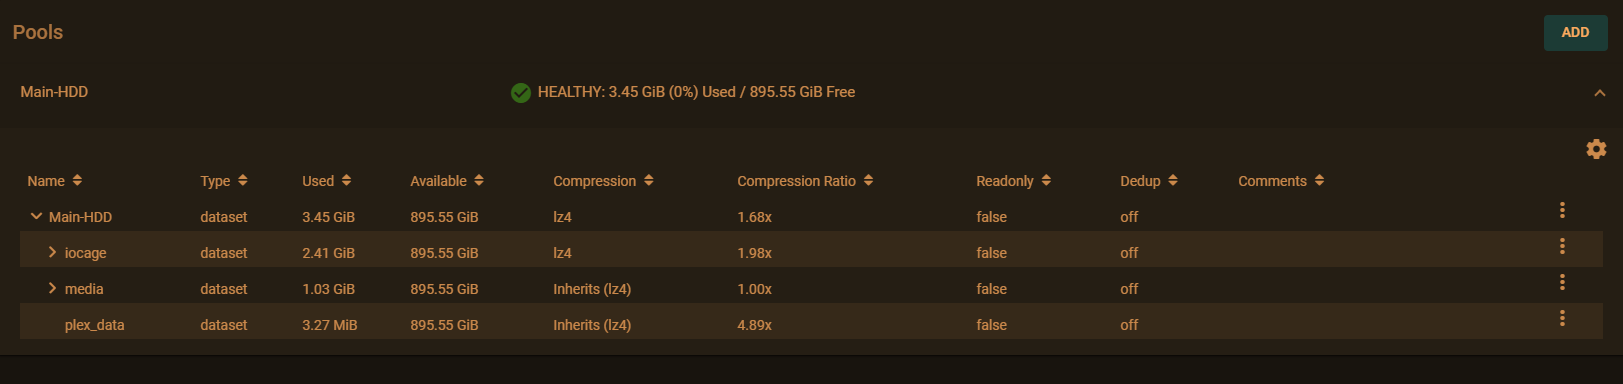Add a new pool with ADD button
The width and height of the screenshot is (1623, 384).
[x=1575, y=32]
